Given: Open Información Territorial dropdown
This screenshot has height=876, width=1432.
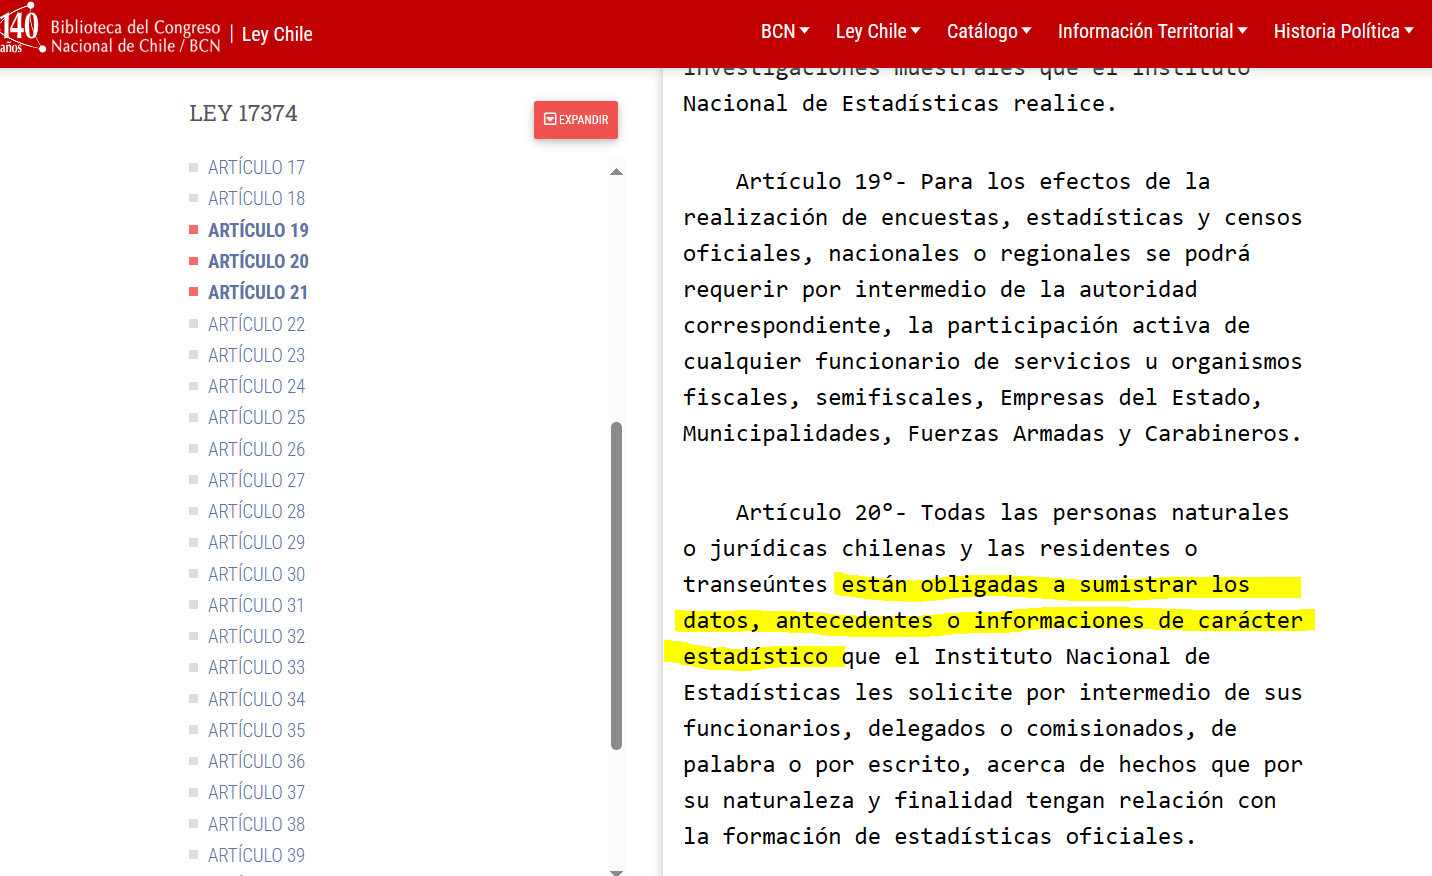Looking at the screenshot, I should pos(1152,32).
